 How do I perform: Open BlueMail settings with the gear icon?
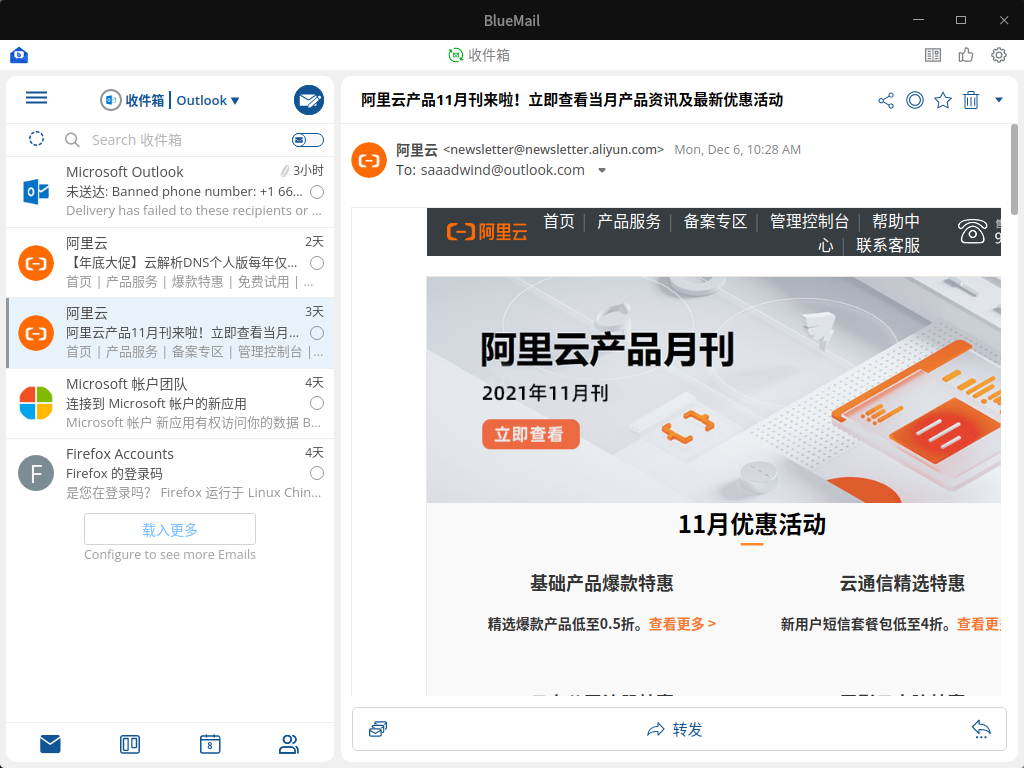point(997,55)
